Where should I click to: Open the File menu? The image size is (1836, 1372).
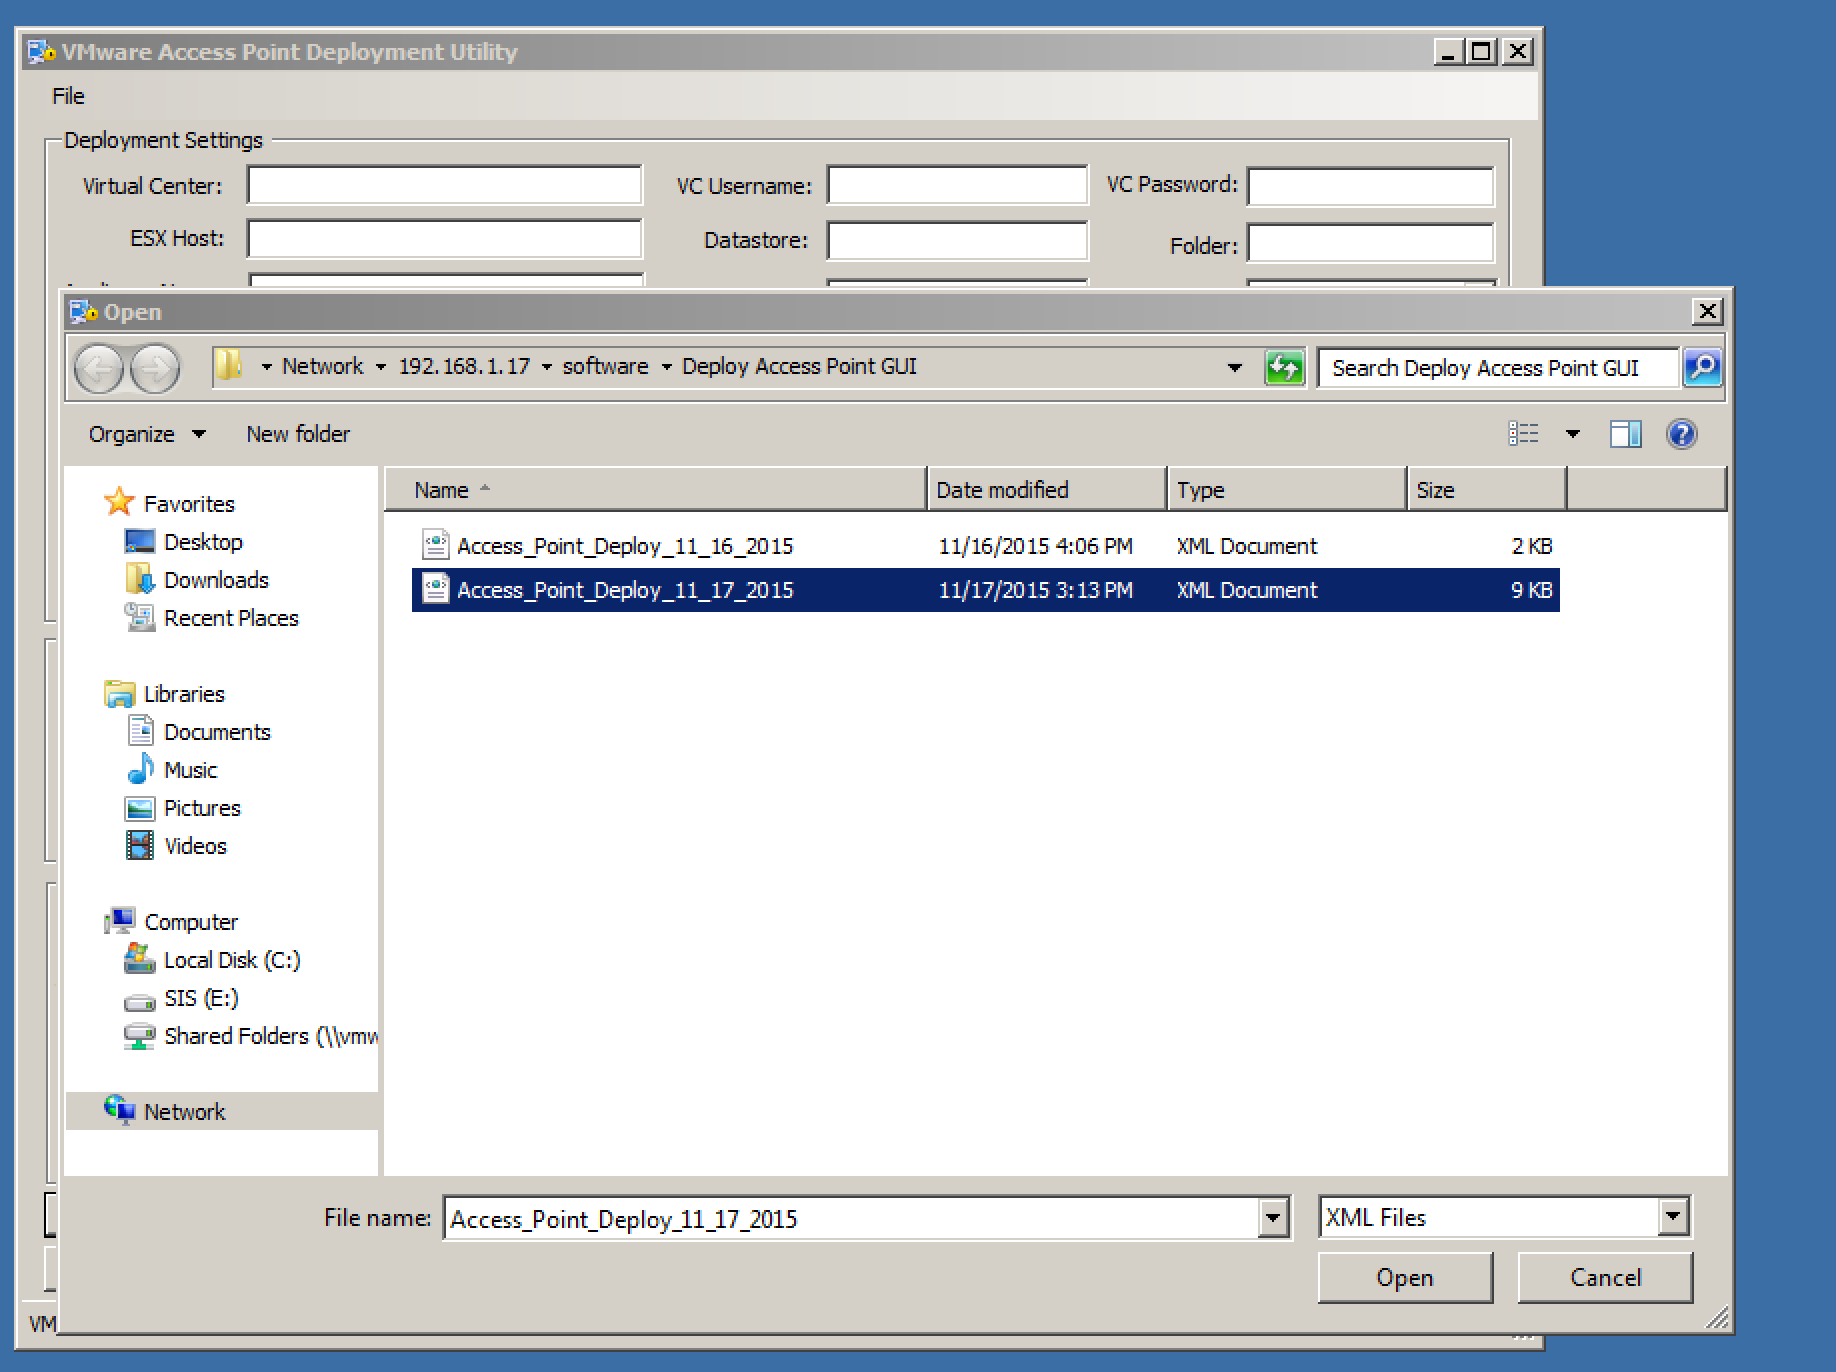[68, 96]
